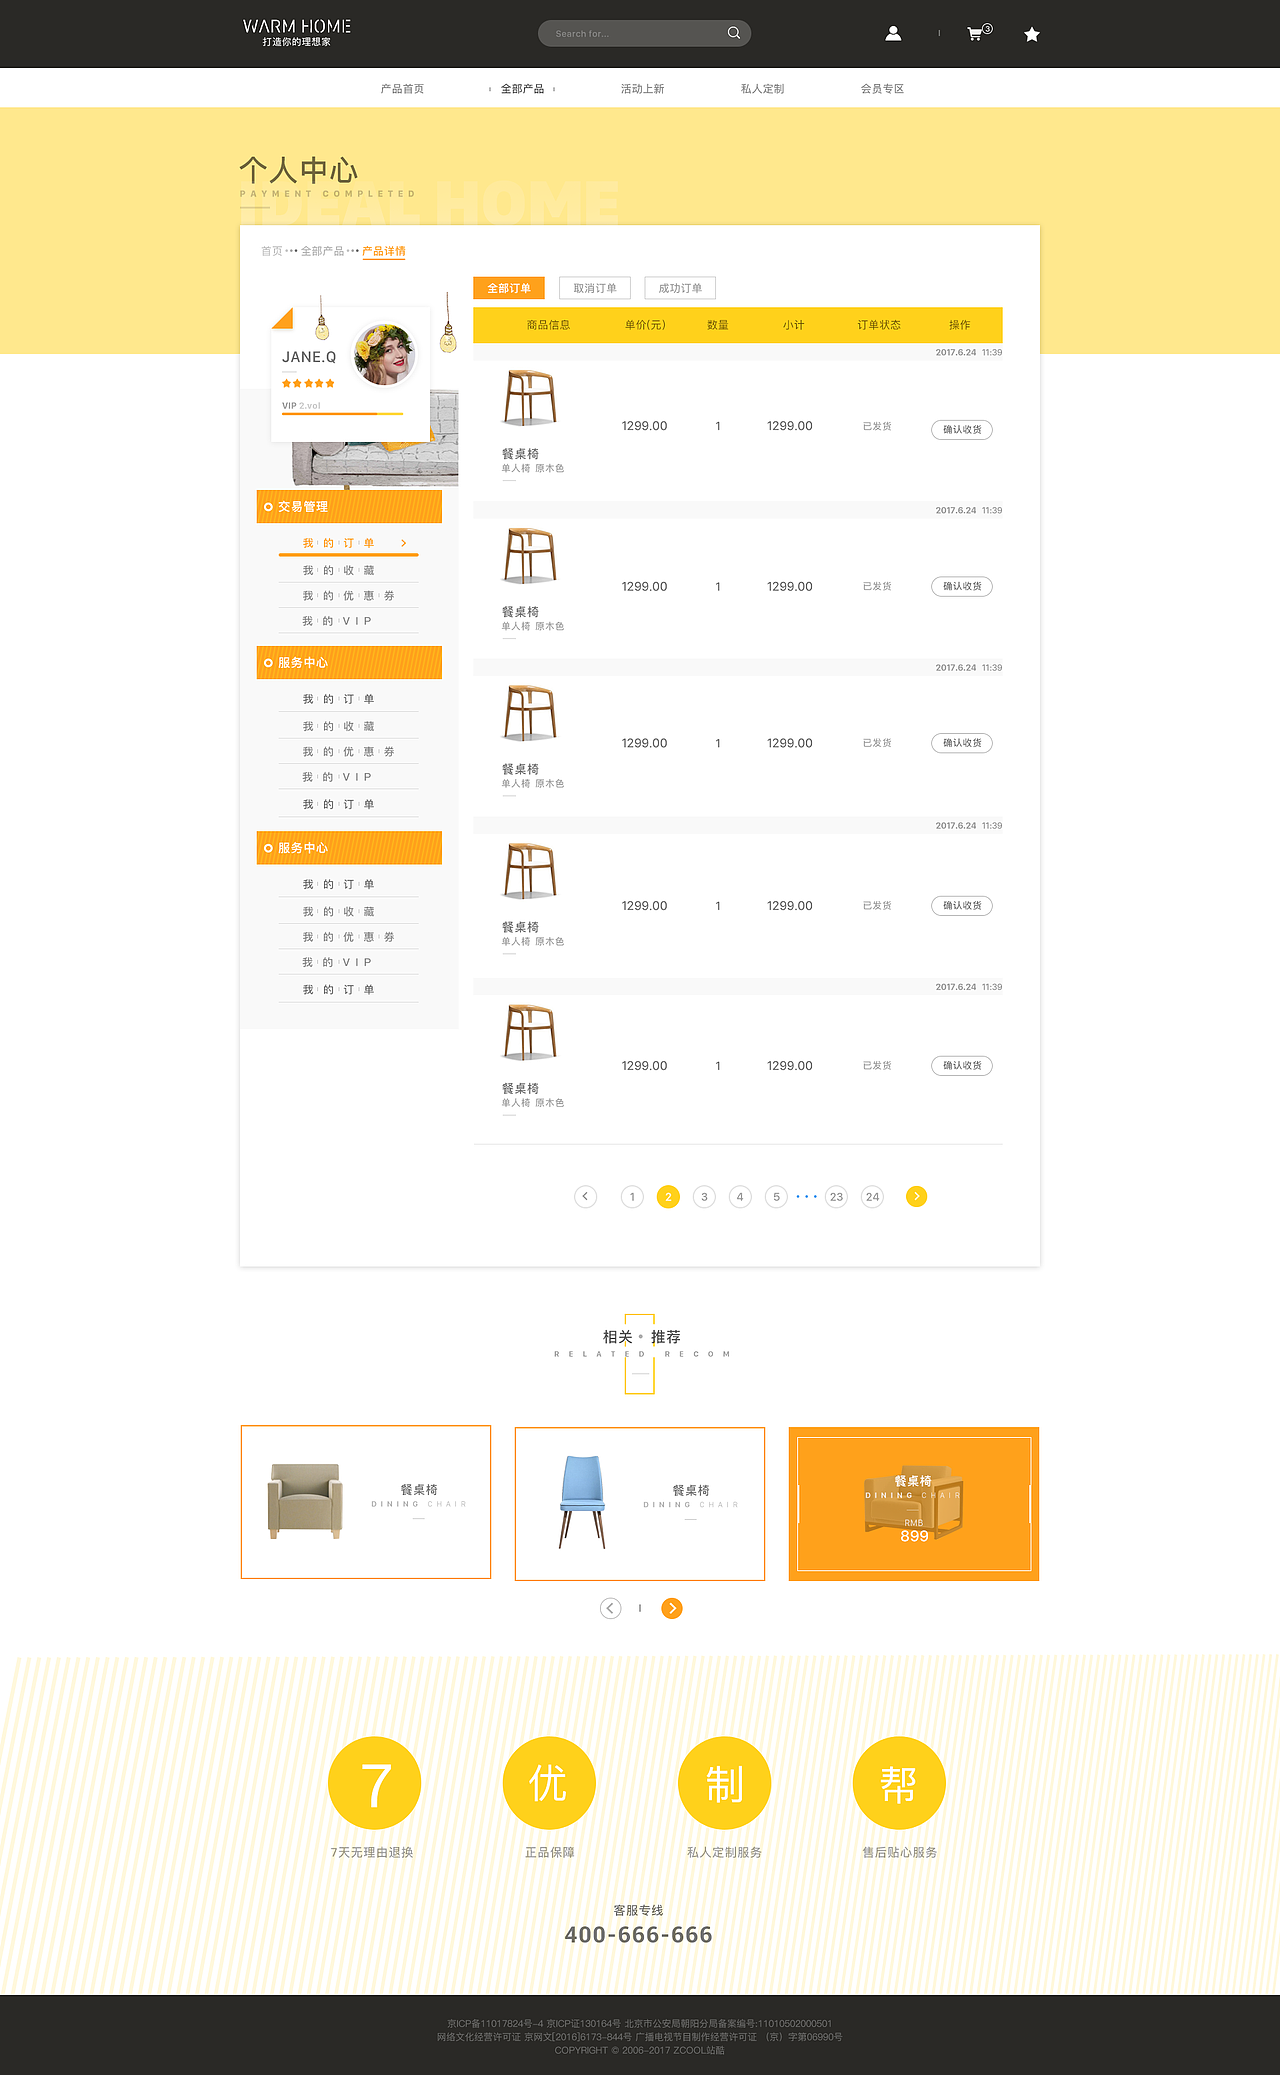Open the blue dining chair recommendation card

click(640, 1503)
